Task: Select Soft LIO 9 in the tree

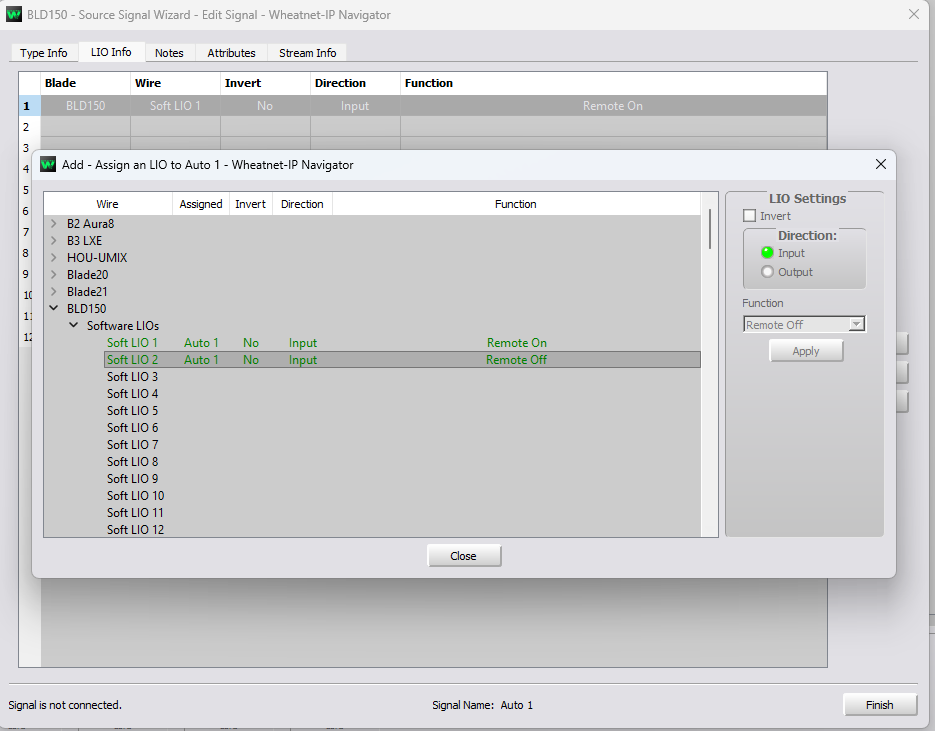Action: tap(132, 479)
